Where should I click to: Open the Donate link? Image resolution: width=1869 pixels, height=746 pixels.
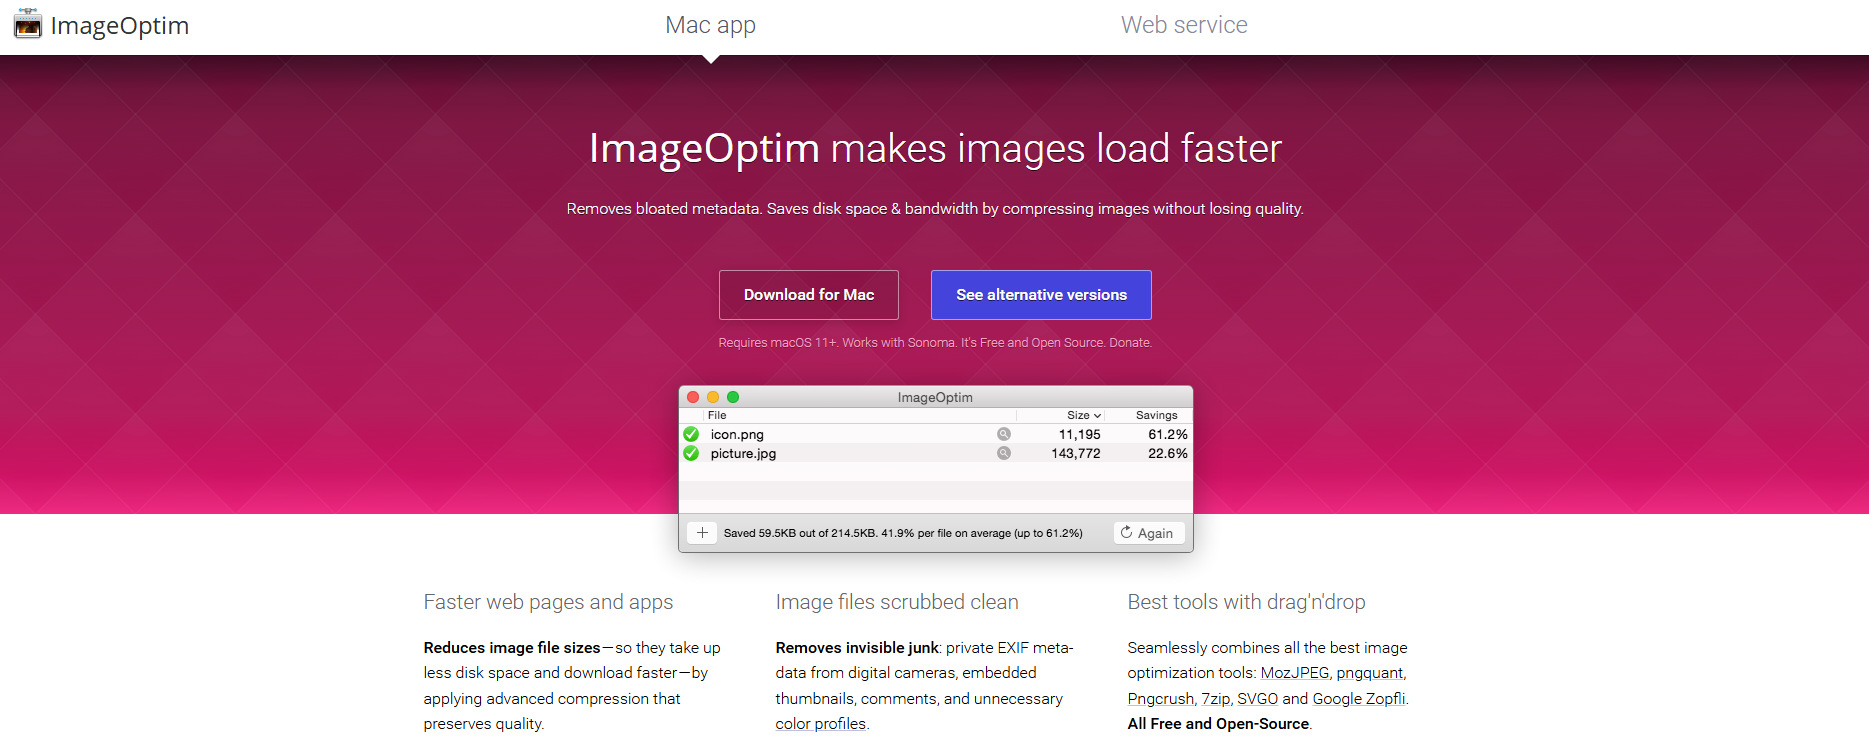tap(1129, 343)
